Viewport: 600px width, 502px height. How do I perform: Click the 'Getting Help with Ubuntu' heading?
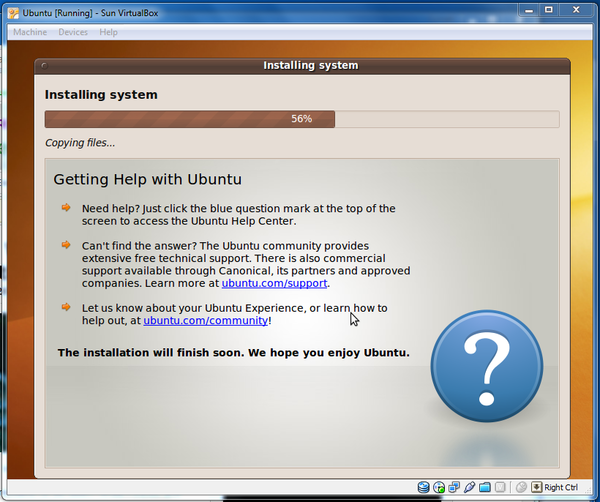(x=147, y=179)
